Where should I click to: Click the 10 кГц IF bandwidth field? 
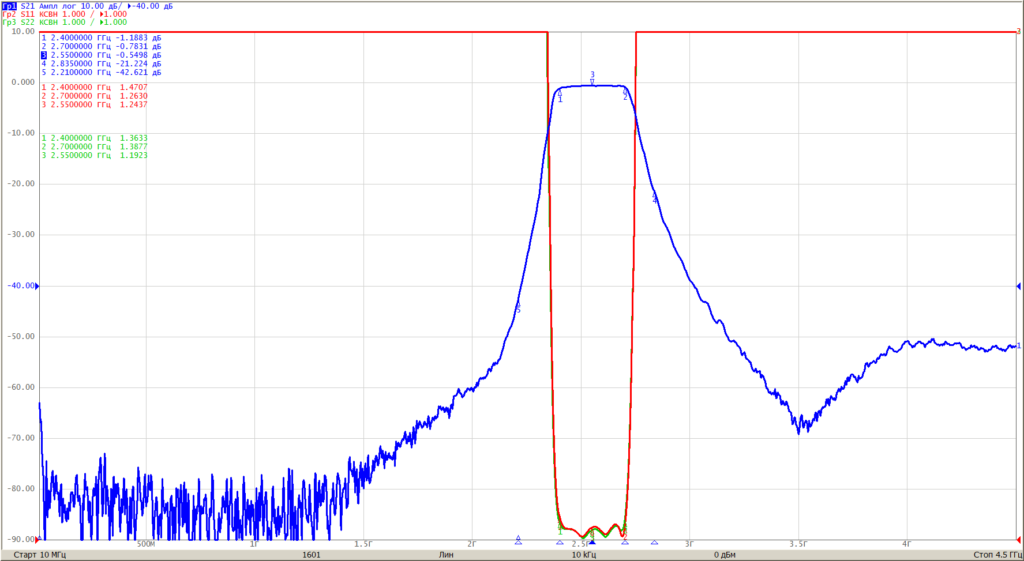click(x=584, y=554)
